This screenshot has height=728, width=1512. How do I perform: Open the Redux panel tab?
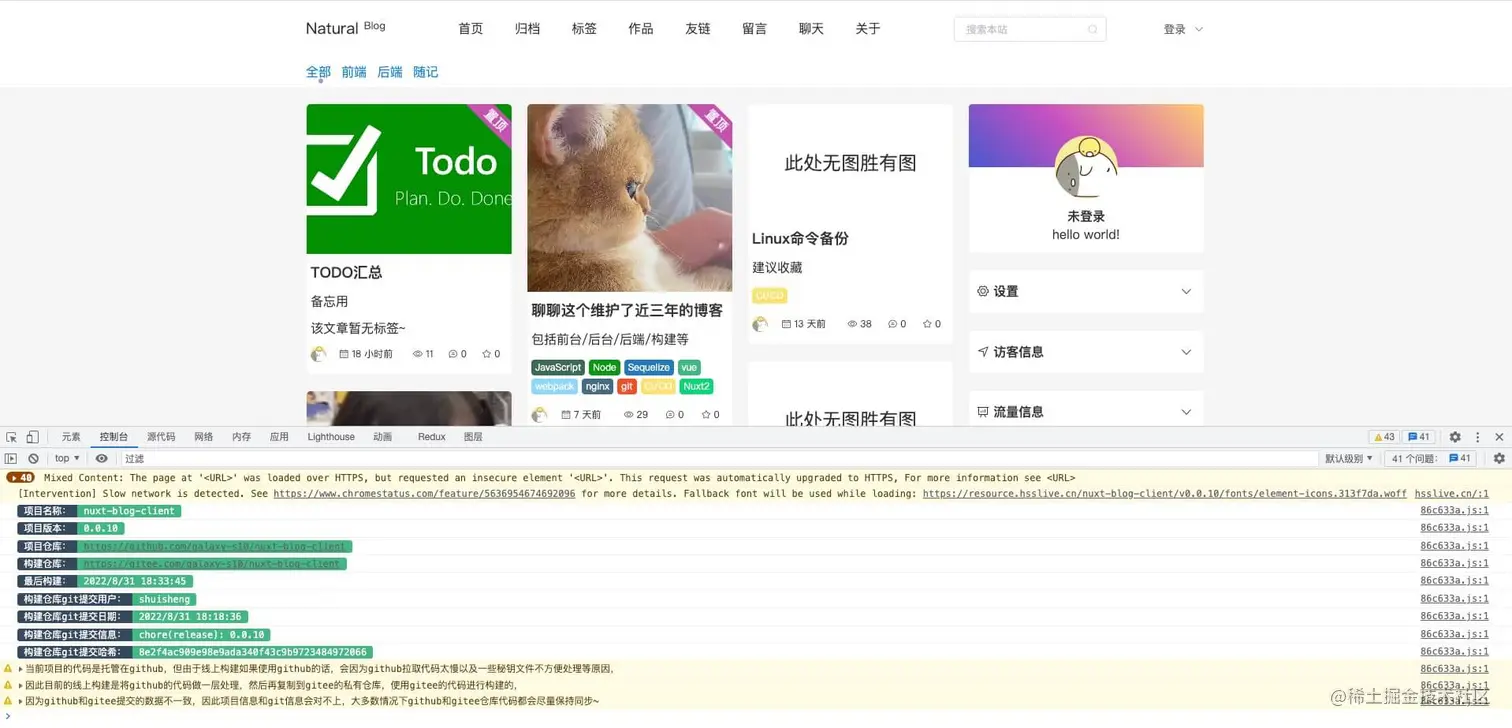click(x=431, y=436)
